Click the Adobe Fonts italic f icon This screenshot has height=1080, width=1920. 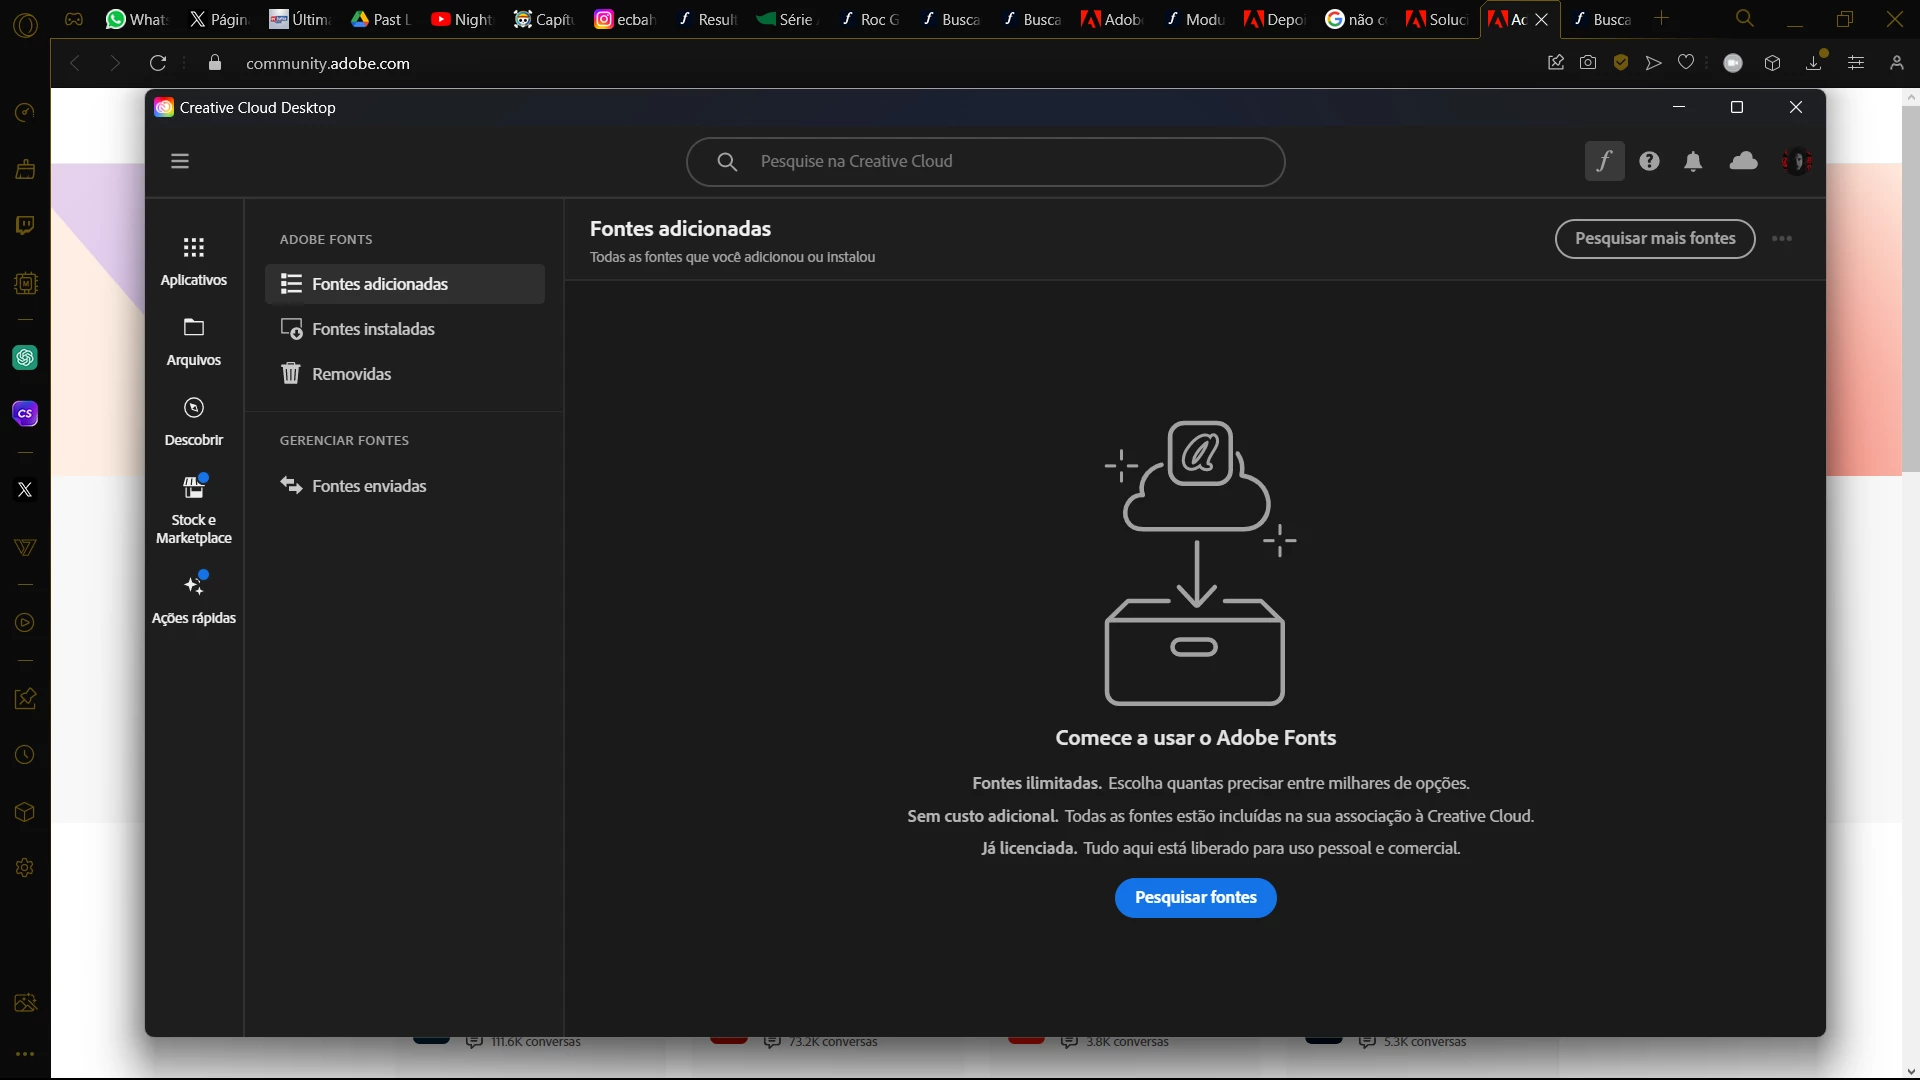1604,161
